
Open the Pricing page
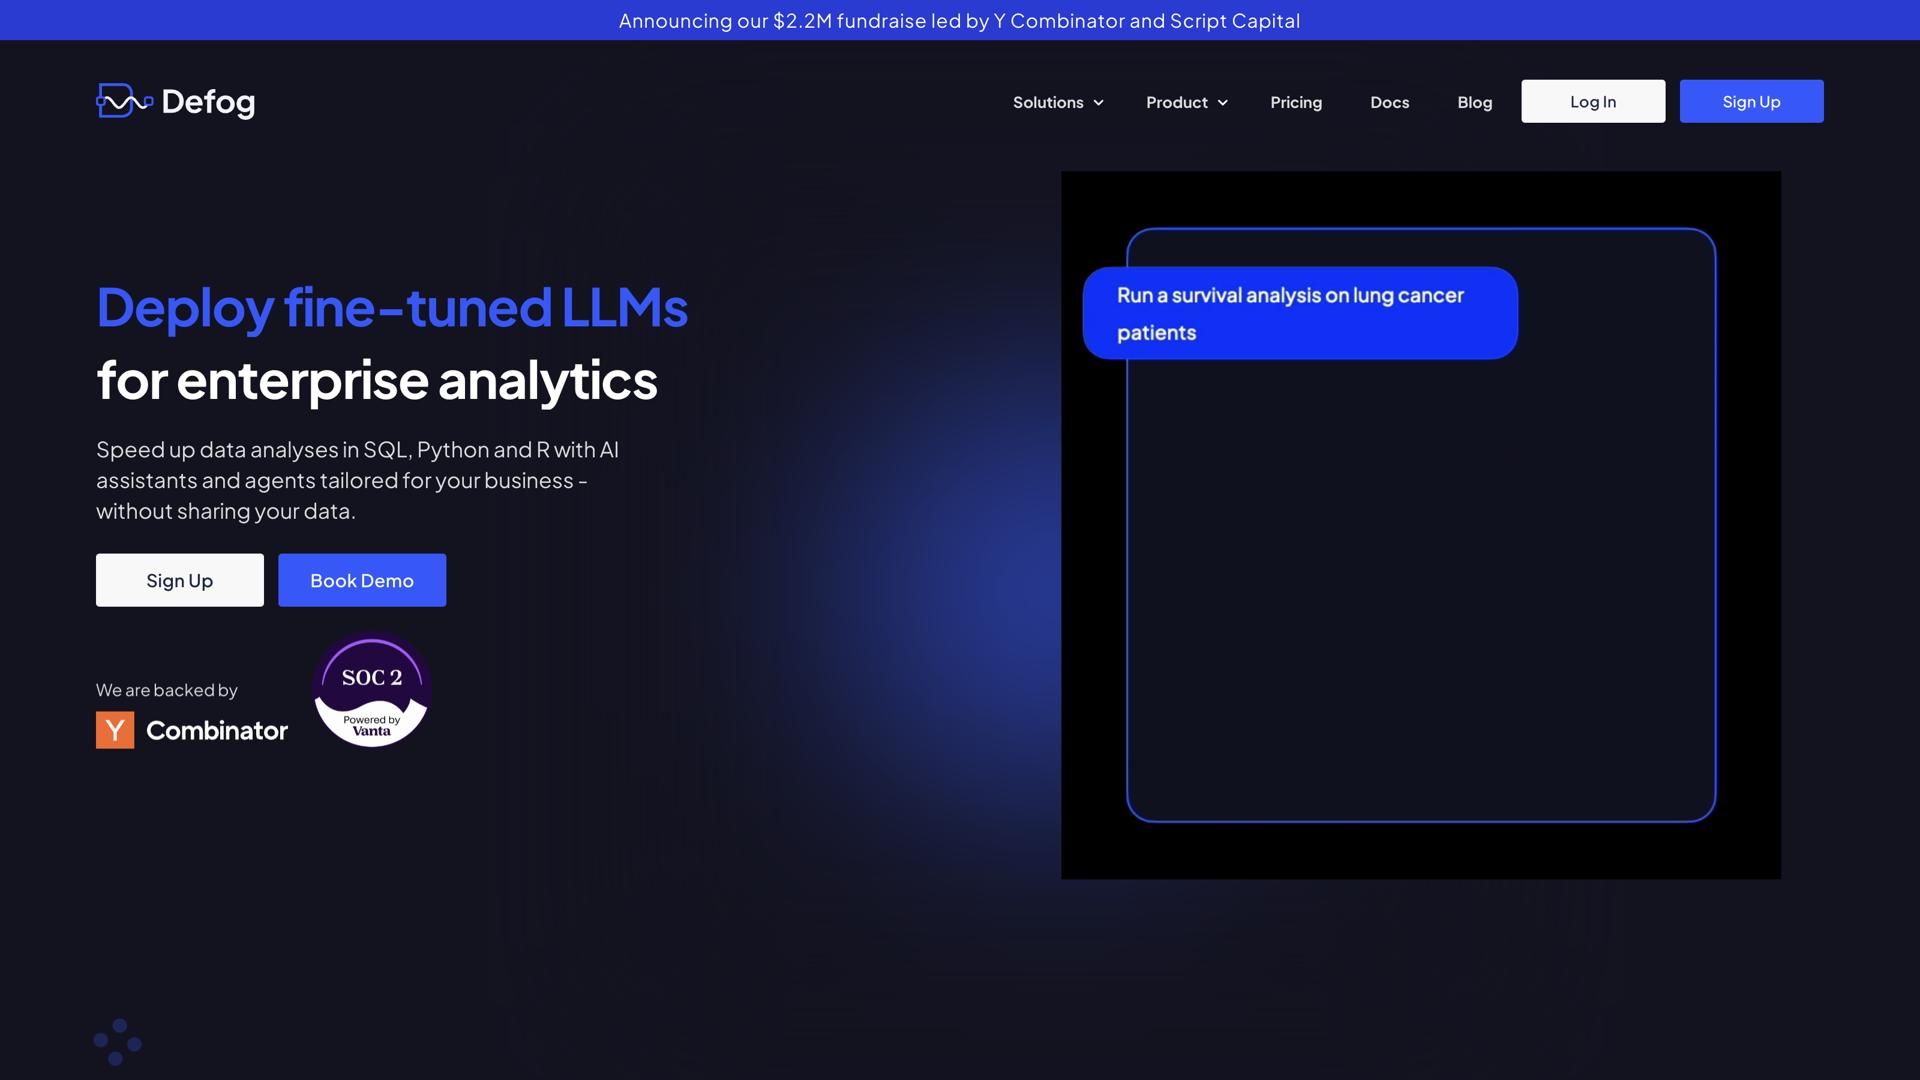1296,102
